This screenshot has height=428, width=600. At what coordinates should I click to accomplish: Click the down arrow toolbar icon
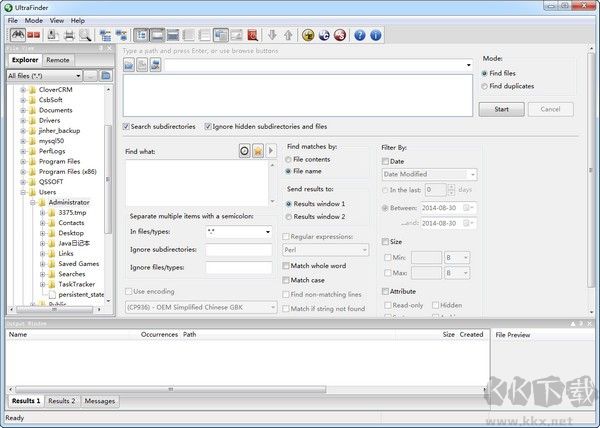click(272, 35)
